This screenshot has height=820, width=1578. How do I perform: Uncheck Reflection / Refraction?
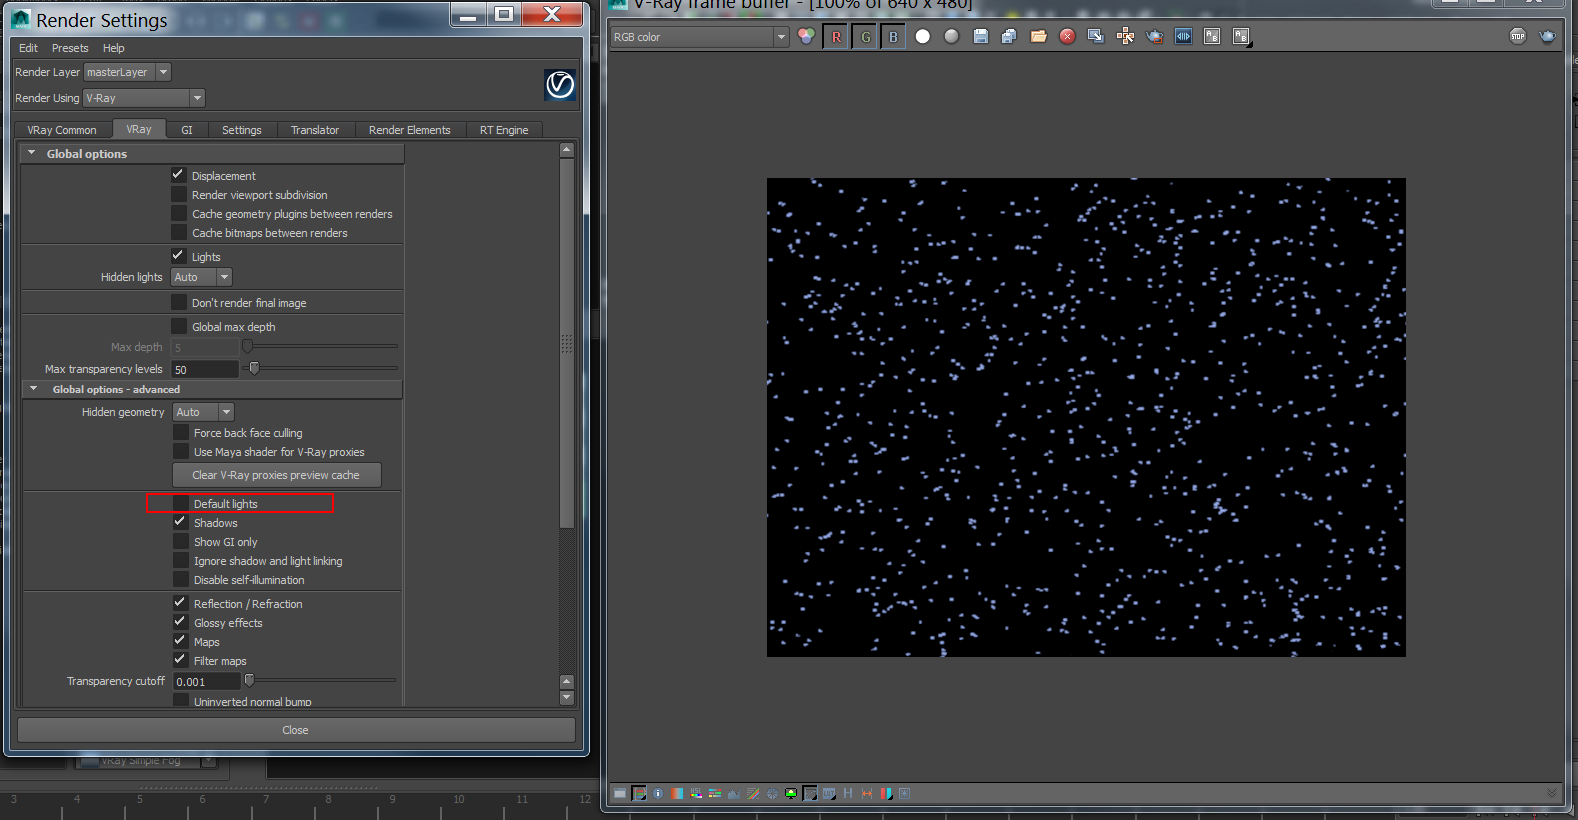point(181,603)
